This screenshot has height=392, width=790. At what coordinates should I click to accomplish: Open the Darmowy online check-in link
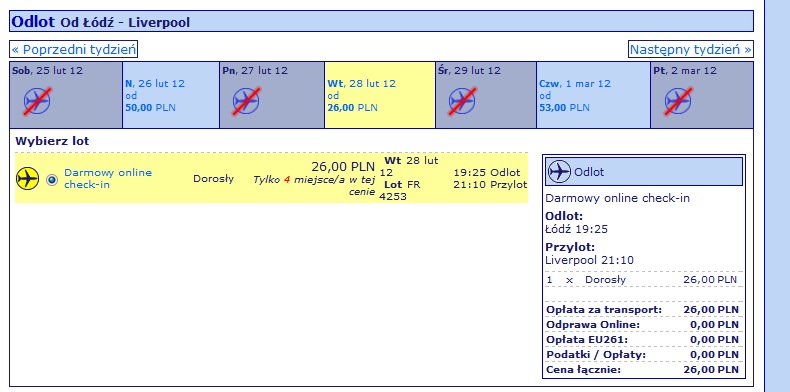pyautogui.click(x=108, y=178)
